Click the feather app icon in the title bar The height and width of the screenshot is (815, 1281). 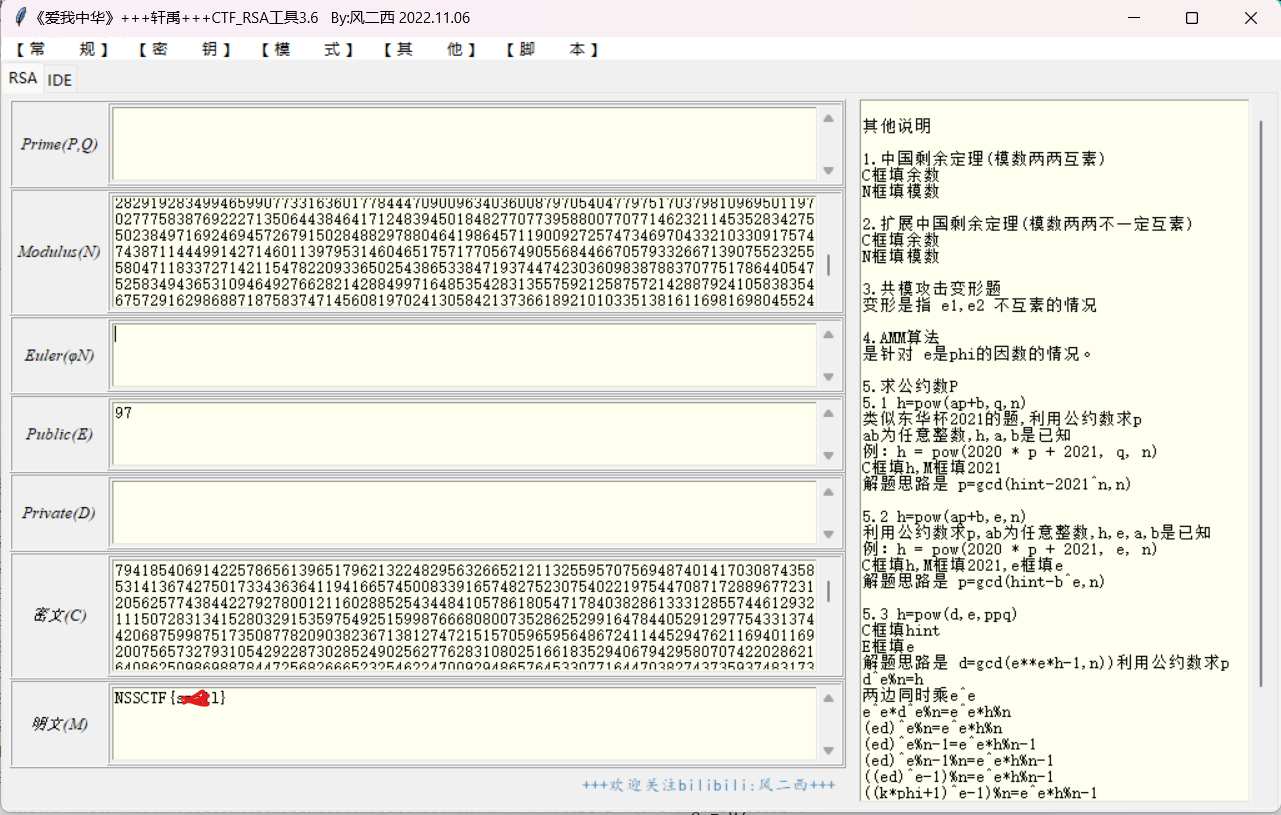pyautogui.click(x=19, y=18)
